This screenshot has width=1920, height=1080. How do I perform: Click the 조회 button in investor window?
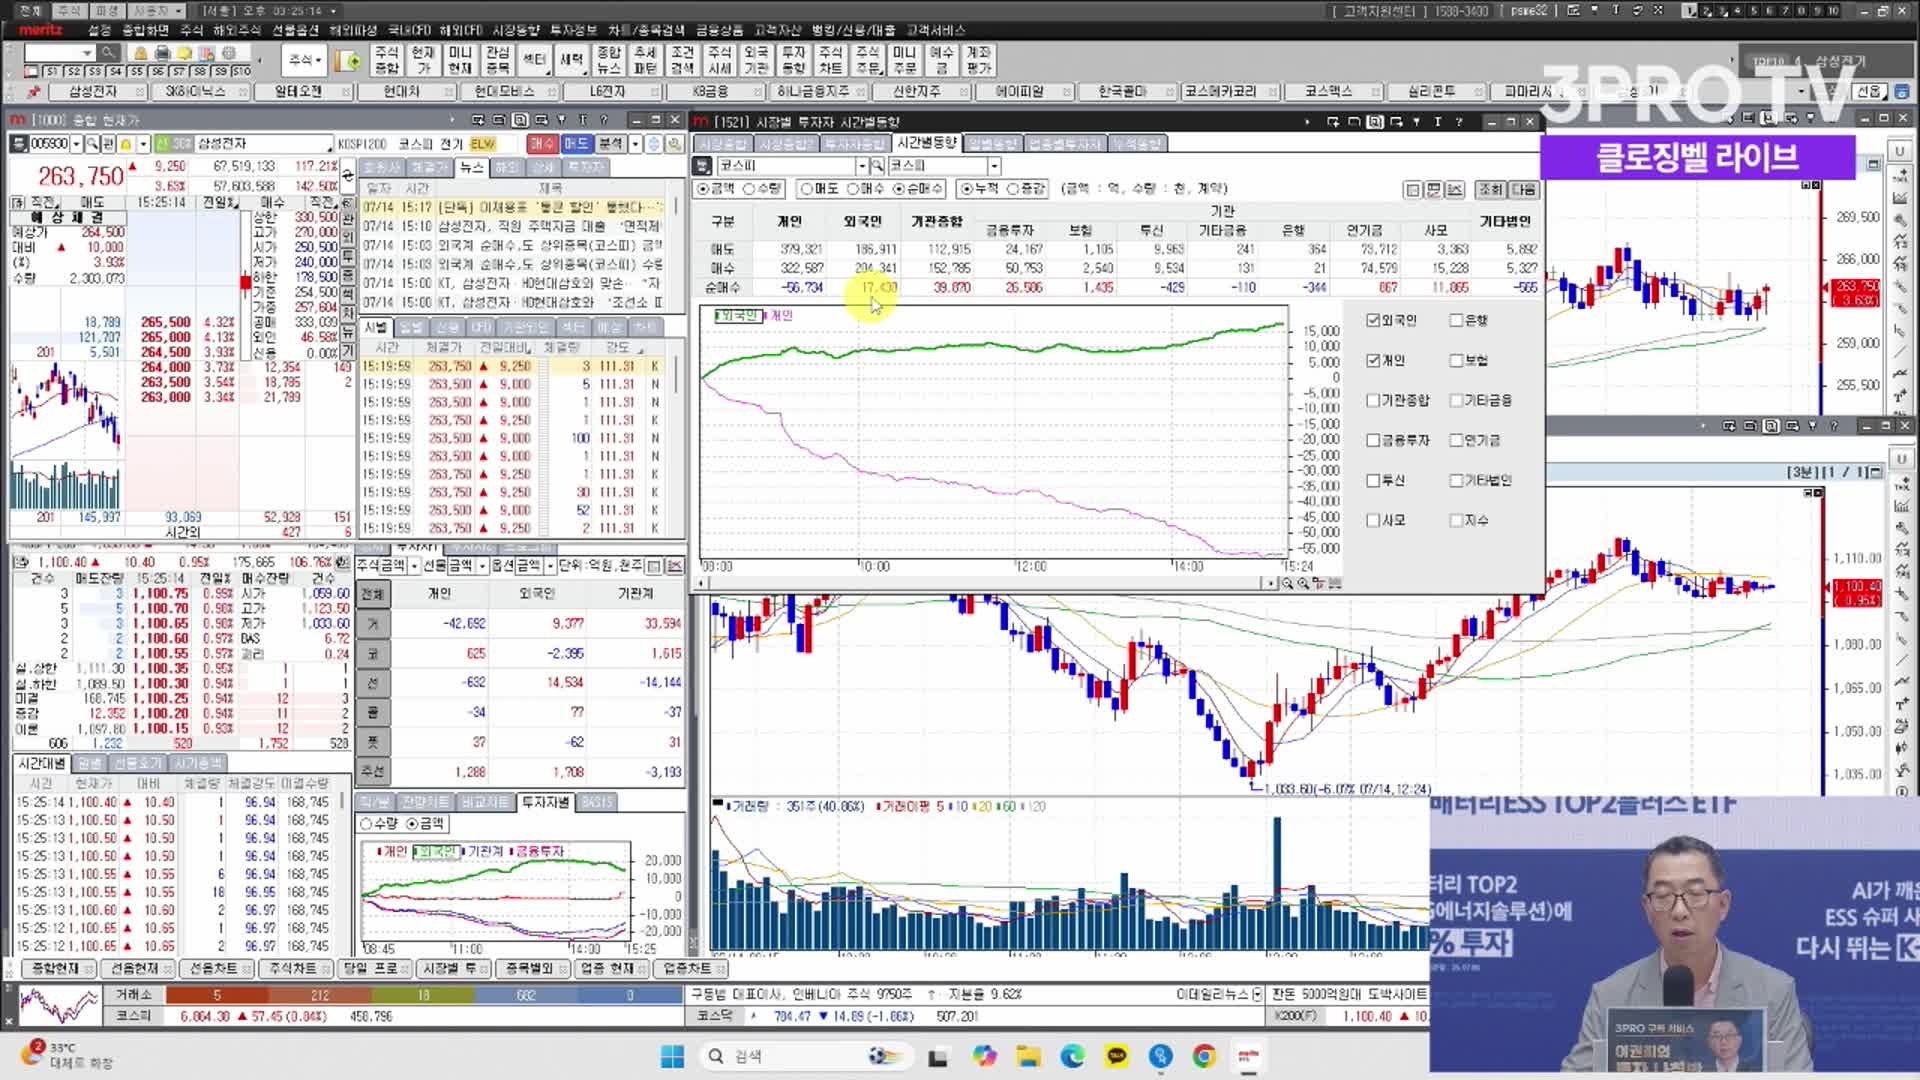(x=1491, y=189)
